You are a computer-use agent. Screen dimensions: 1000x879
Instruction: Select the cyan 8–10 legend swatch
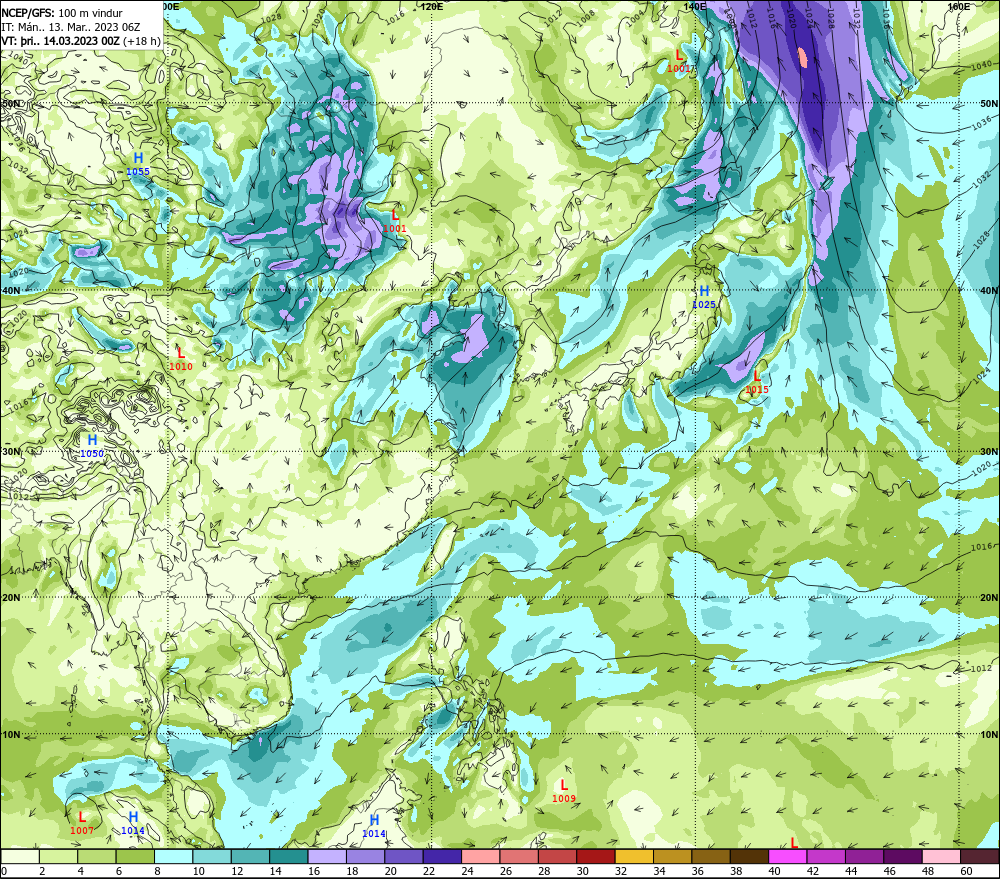[x=173, y=856]
